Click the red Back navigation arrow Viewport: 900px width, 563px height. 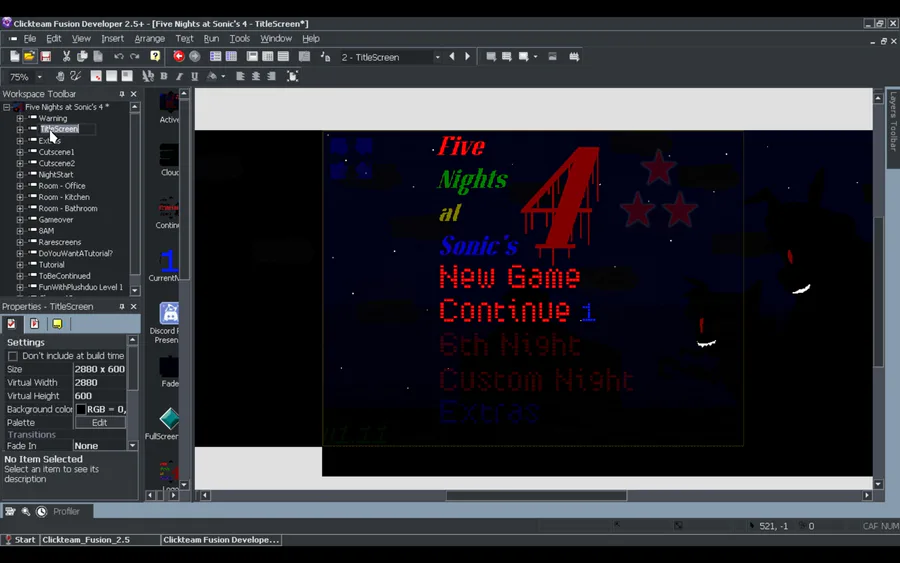coord(179,56)
